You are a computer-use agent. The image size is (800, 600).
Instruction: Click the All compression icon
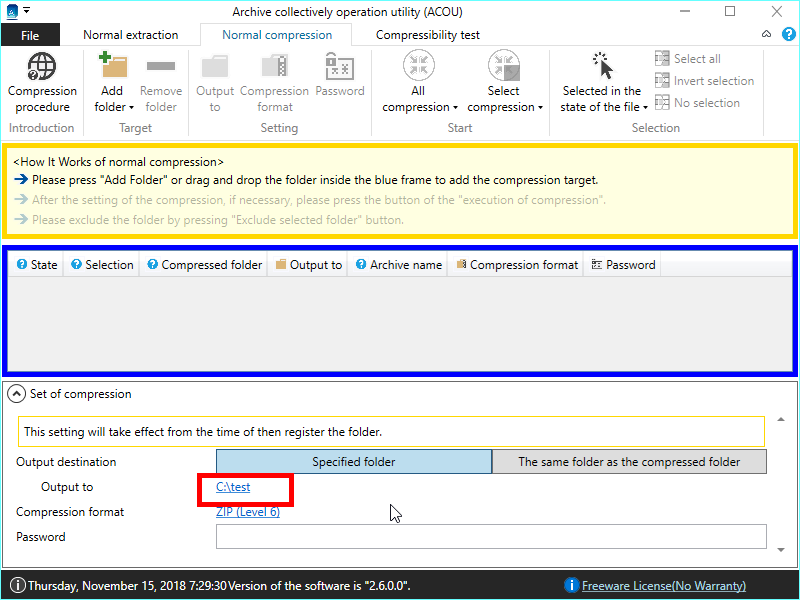click(x=418, y=67)
